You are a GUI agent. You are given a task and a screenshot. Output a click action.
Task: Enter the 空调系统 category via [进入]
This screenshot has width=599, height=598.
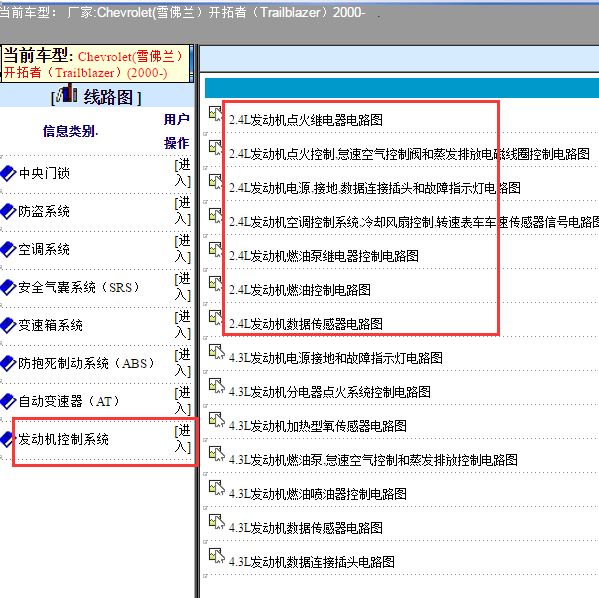pos(183,249)
